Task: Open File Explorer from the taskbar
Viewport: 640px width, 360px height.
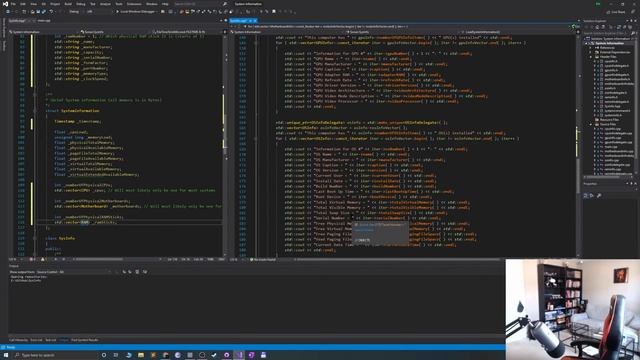Action: [x=141, y=355]
